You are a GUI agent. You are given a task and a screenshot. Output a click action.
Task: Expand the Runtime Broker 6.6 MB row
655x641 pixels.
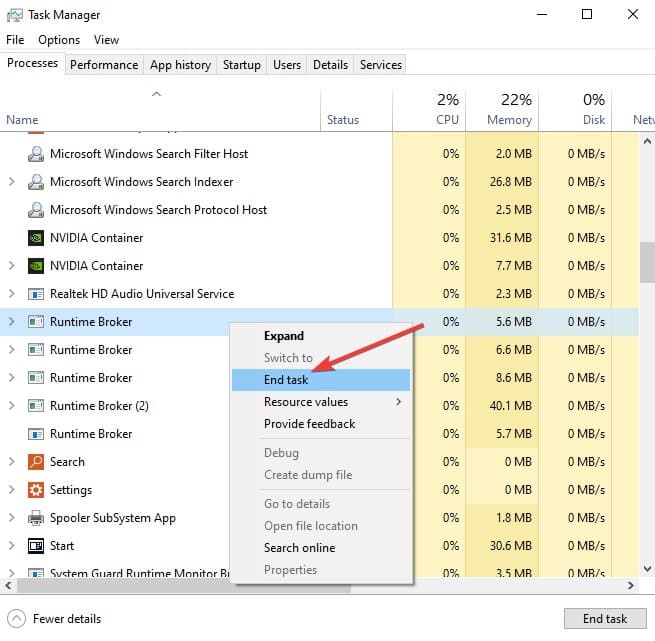pos(12,350)
